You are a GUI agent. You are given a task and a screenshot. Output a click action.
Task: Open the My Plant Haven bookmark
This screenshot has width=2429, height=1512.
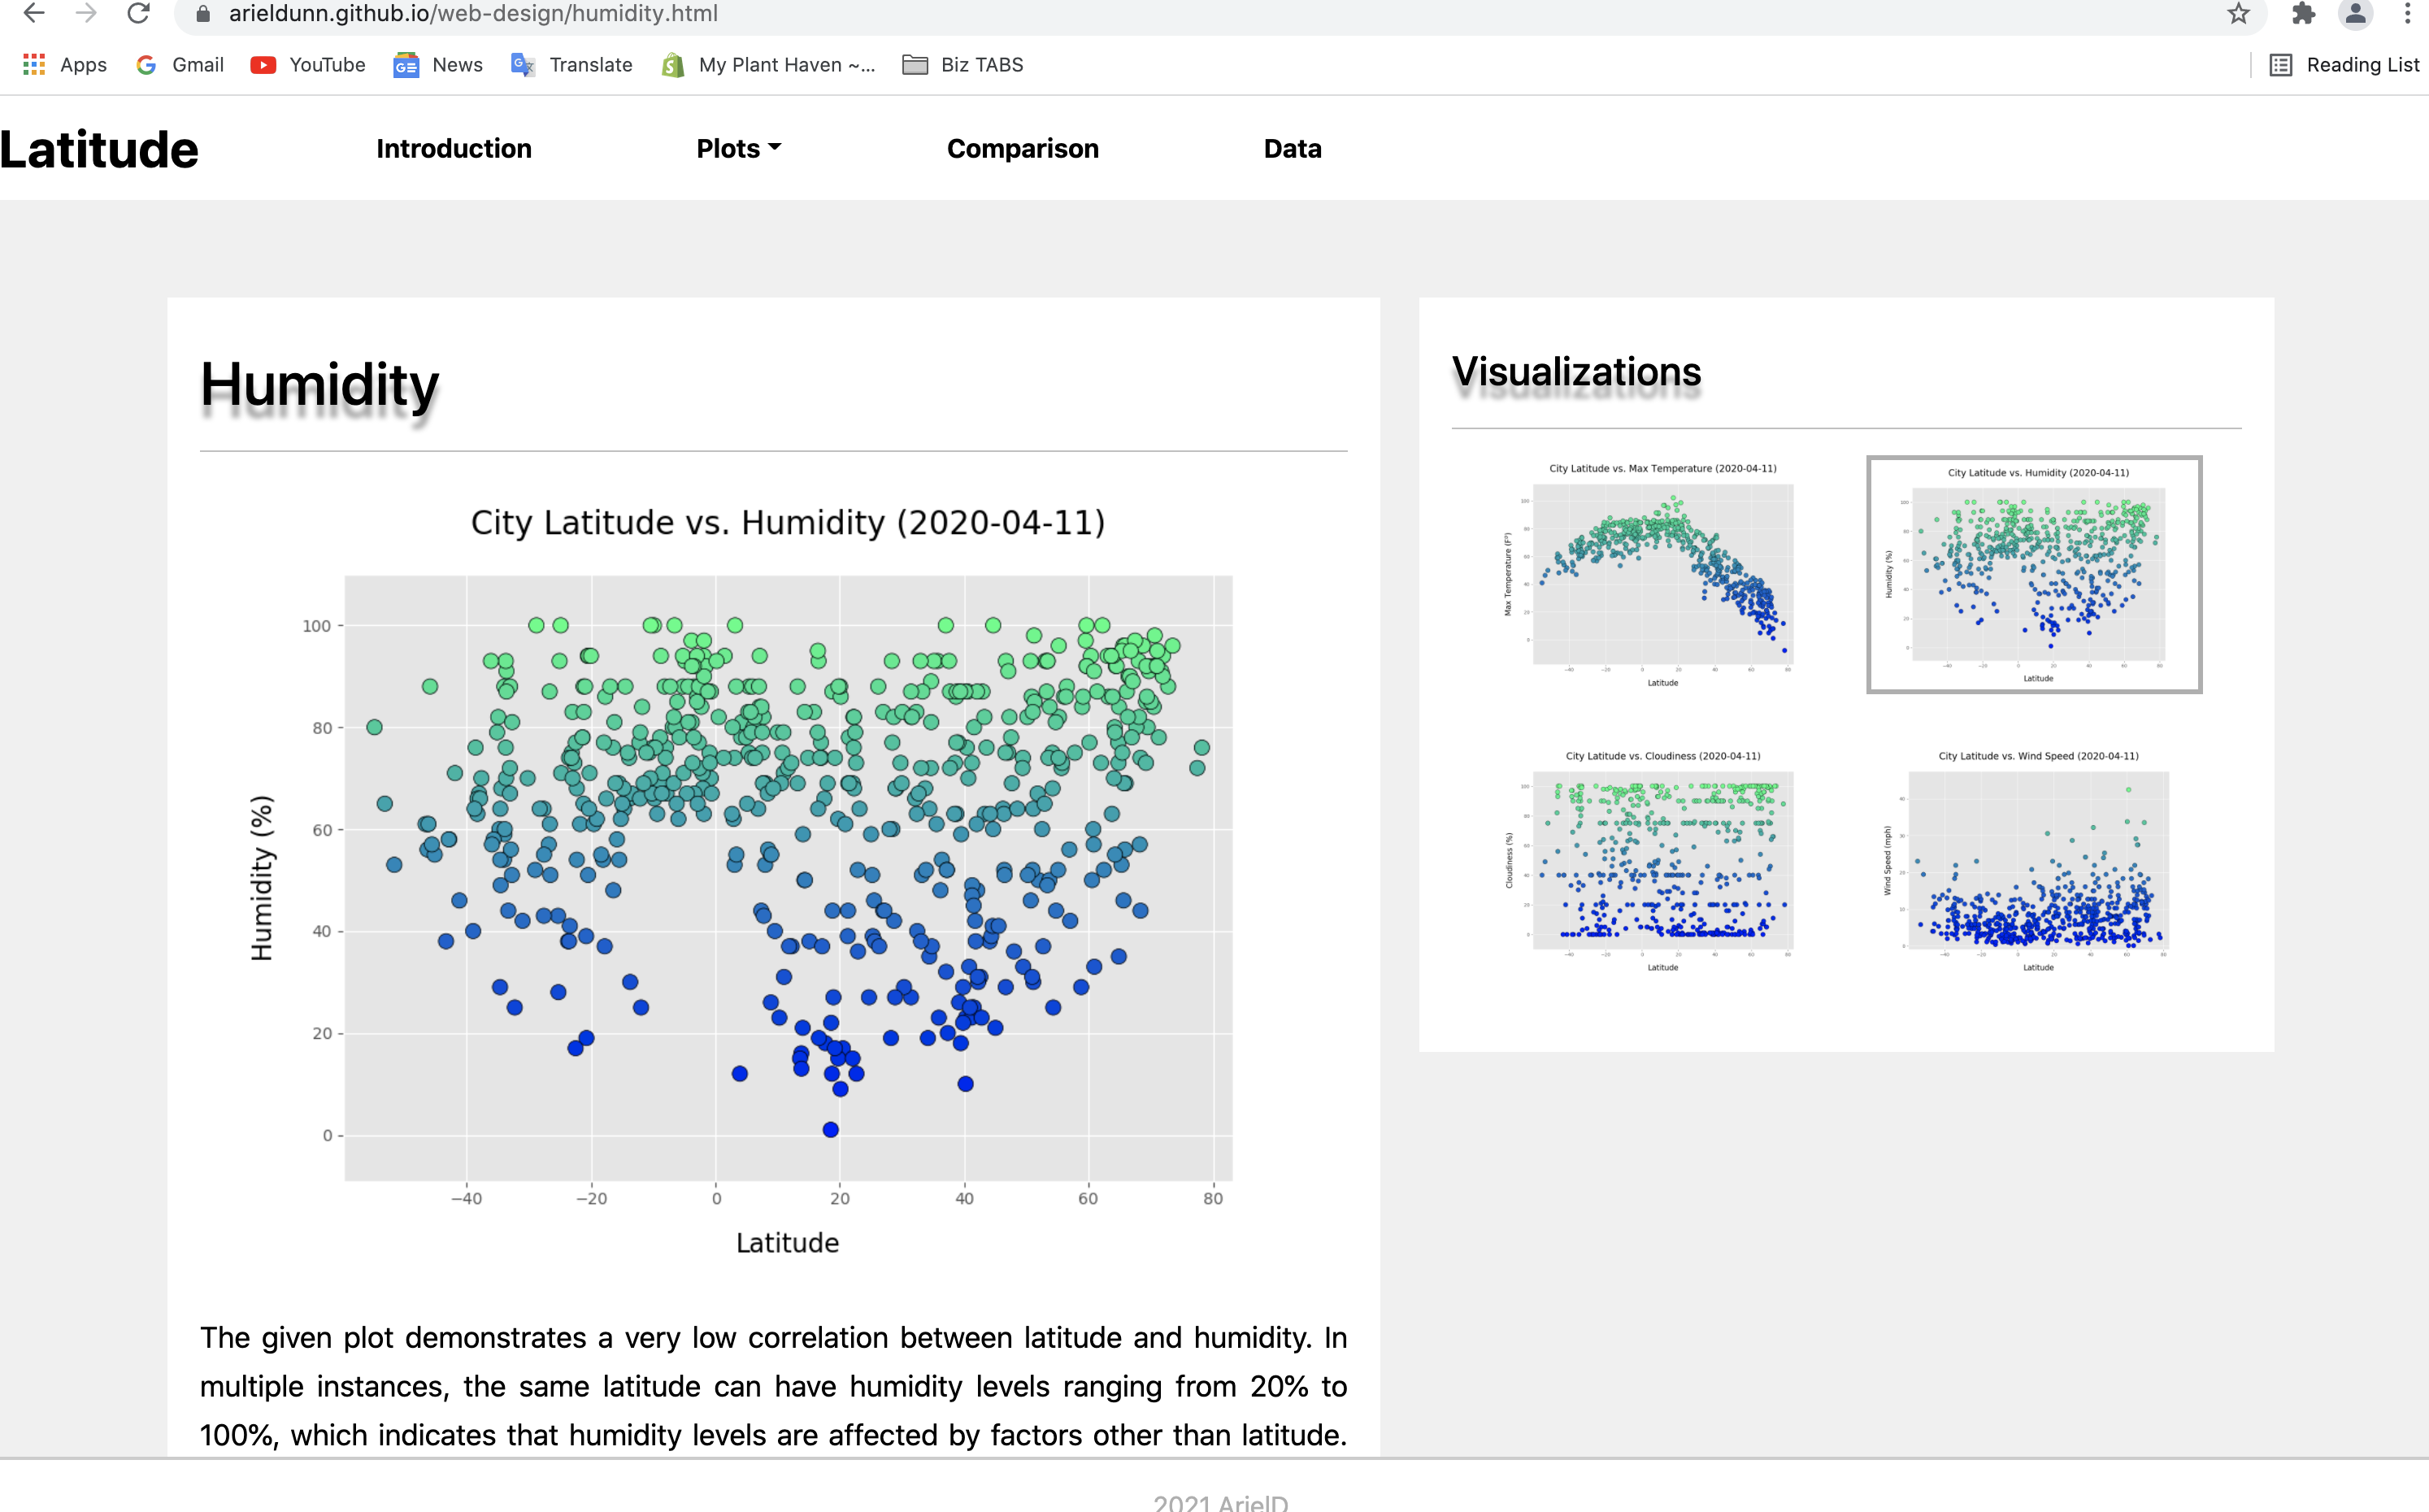point(768,64)
